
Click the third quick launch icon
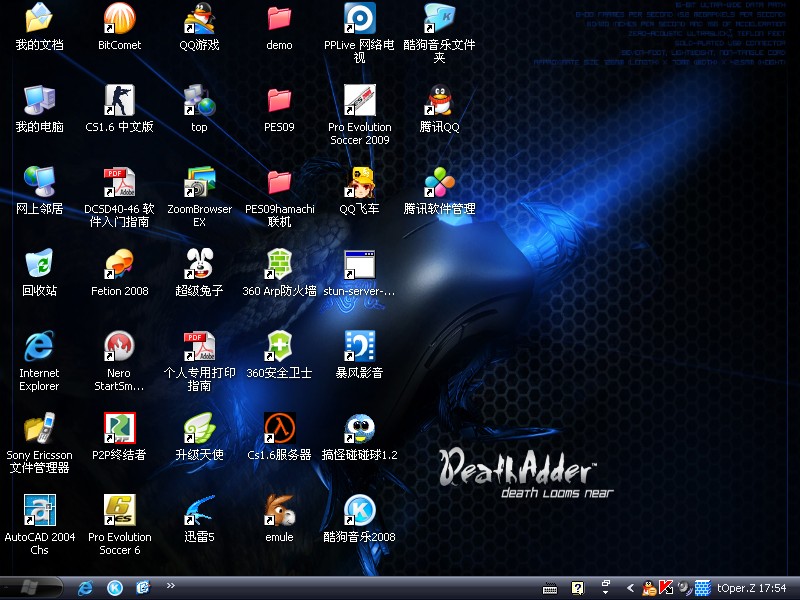click(143, 588)
